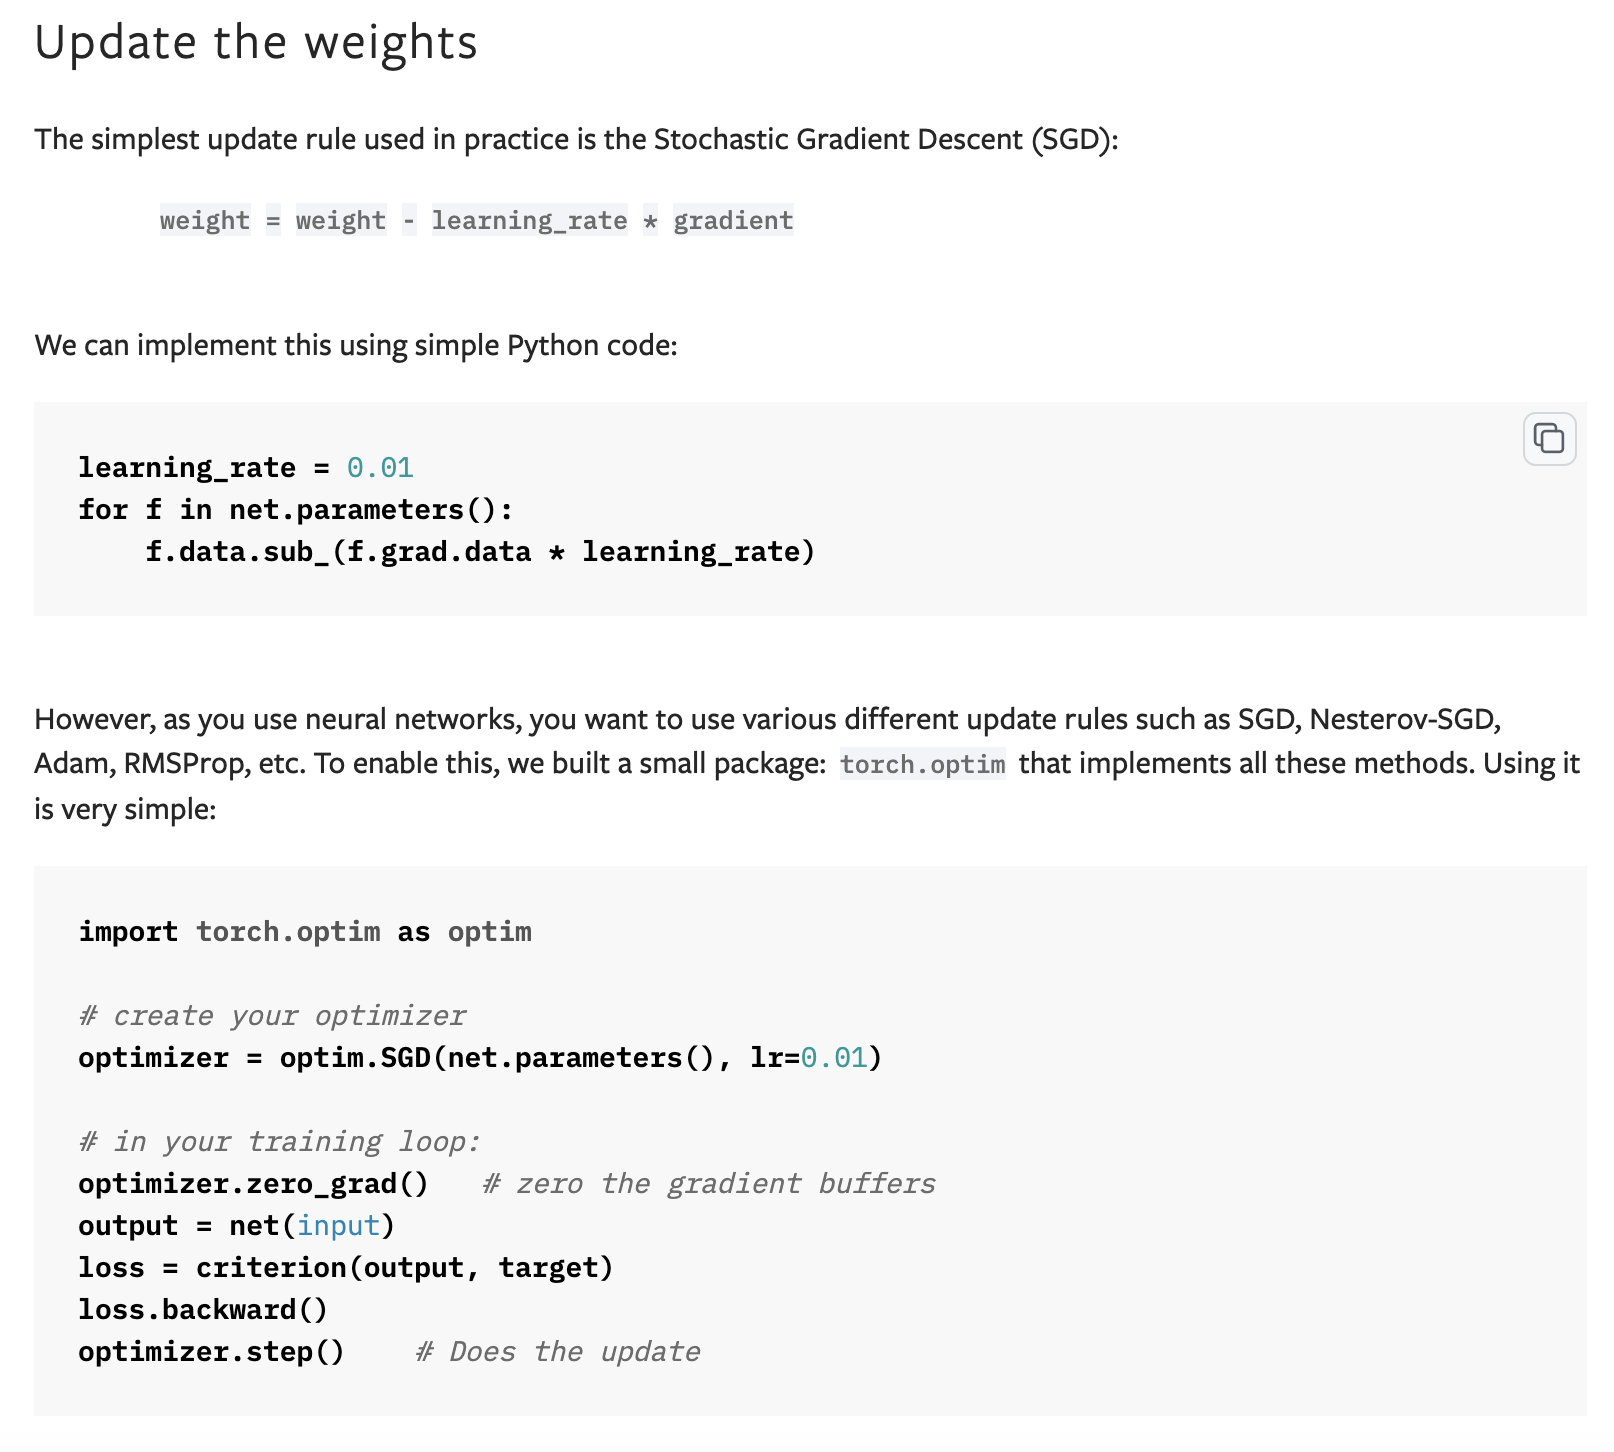Click optimizer.step() in the code
Screen dimensions: 1614x1452
(211, 1352)
